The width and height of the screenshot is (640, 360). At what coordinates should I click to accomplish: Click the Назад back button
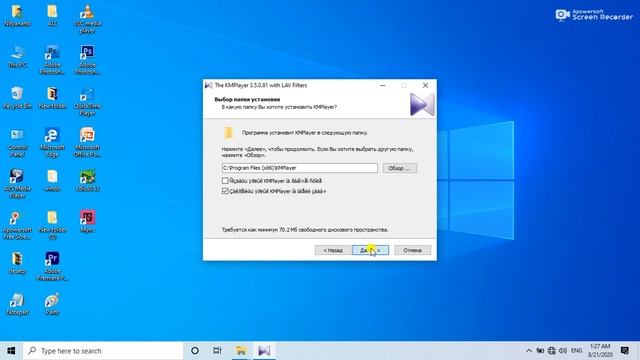tap(333, 250)
